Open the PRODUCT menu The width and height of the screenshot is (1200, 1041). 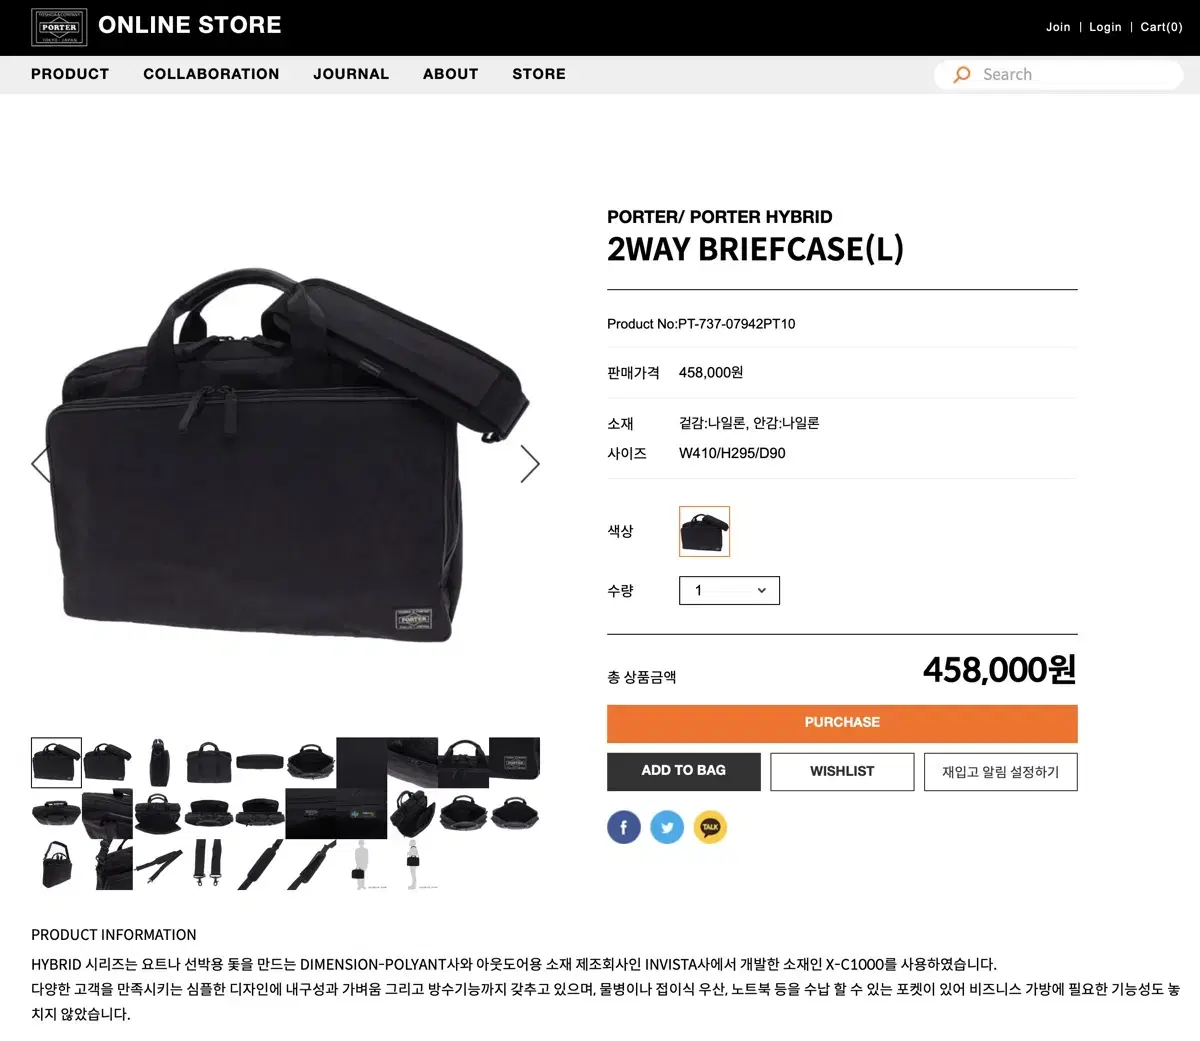click(70, 74)
